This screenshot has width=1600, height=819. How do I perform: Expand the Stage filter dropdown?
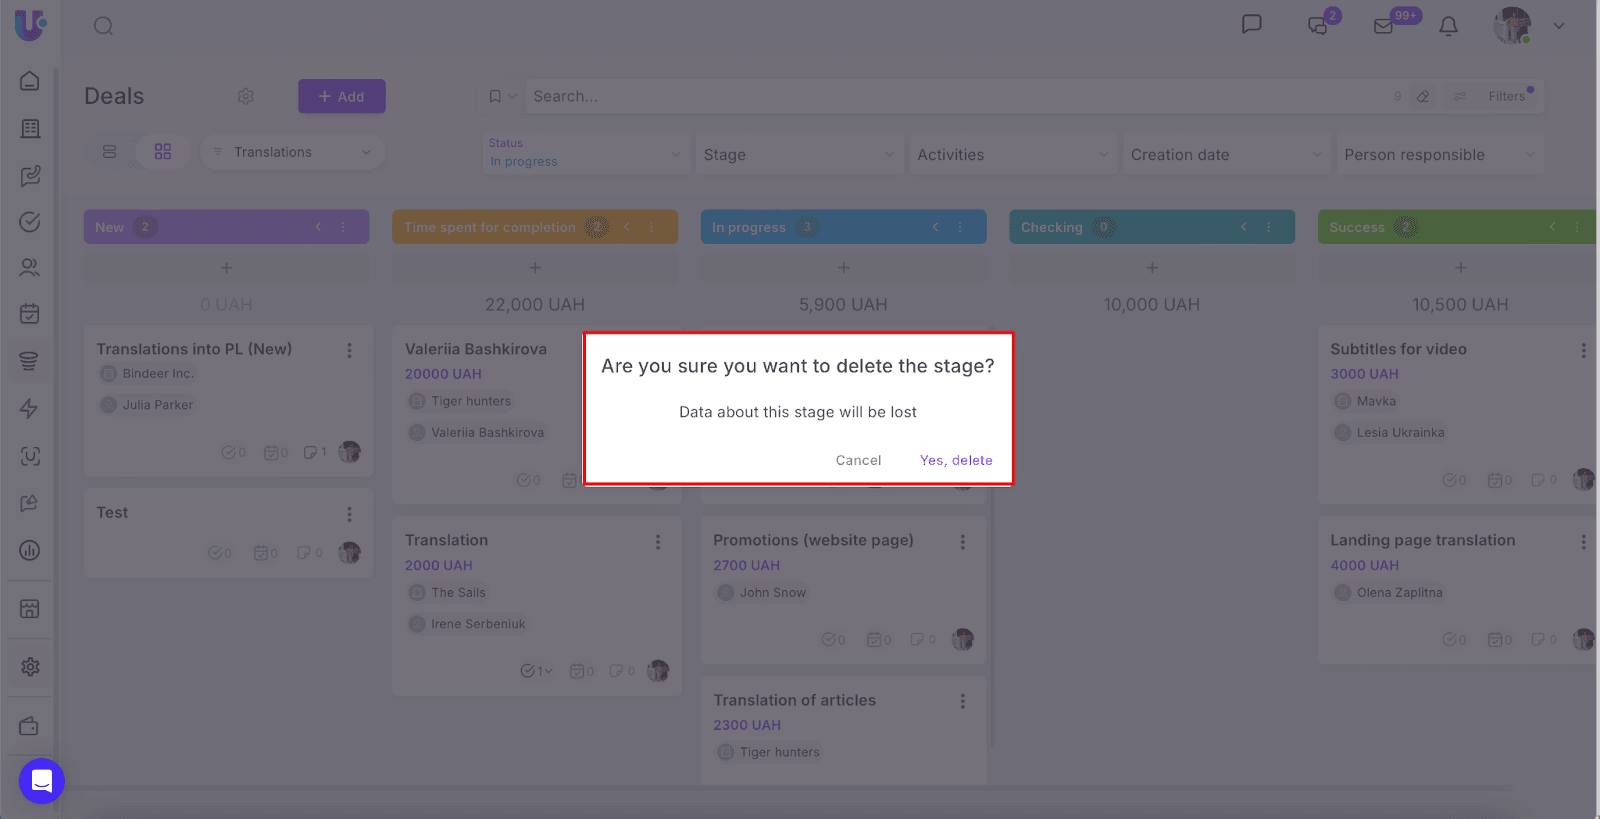point(798,155)
